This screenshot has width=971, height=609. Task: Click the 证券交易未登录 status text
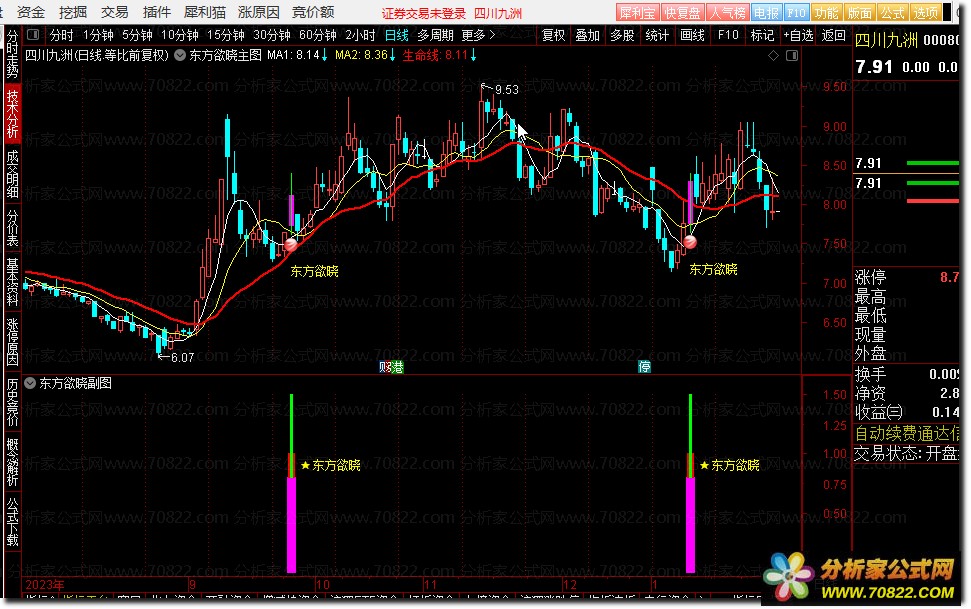(423, 13)
